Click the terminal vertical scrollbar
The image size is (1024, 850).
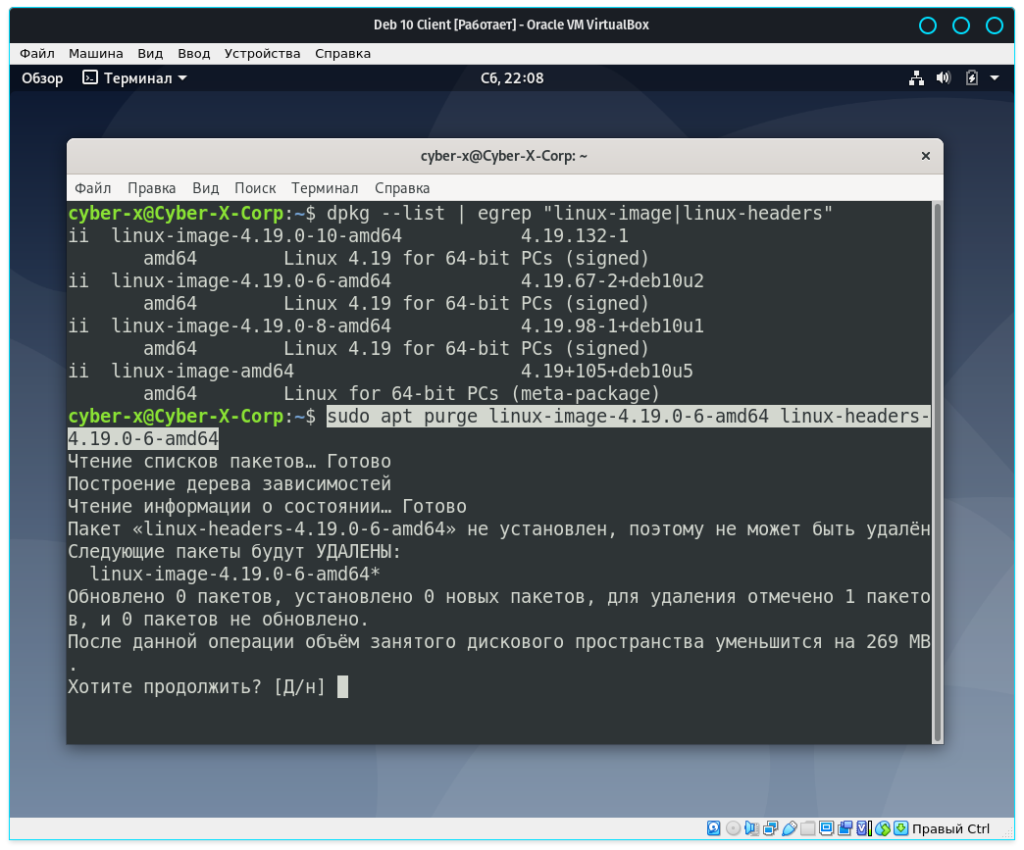(x=937, y=470)
